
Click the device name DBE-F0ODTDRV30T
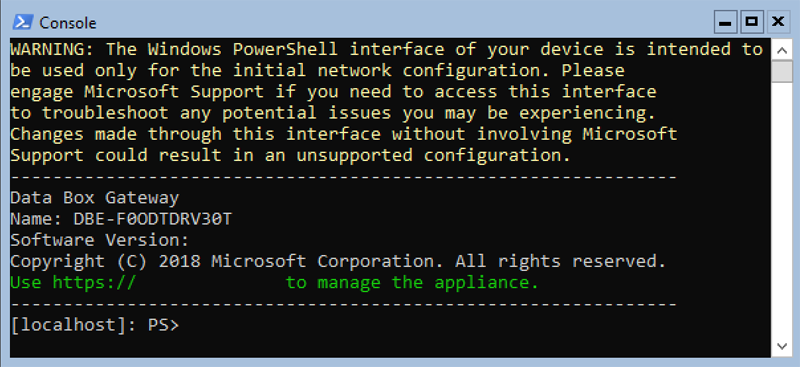coord(153,219)
